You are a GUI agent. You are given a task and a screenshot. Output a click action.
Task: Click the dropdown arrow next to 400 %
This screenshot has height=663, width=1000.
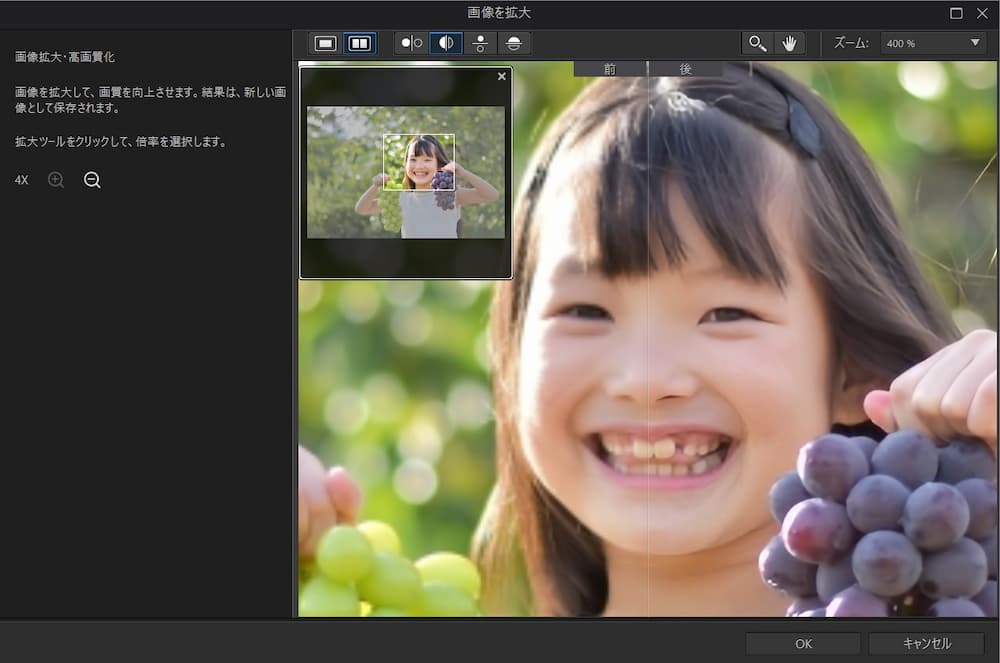coord(975,43)
